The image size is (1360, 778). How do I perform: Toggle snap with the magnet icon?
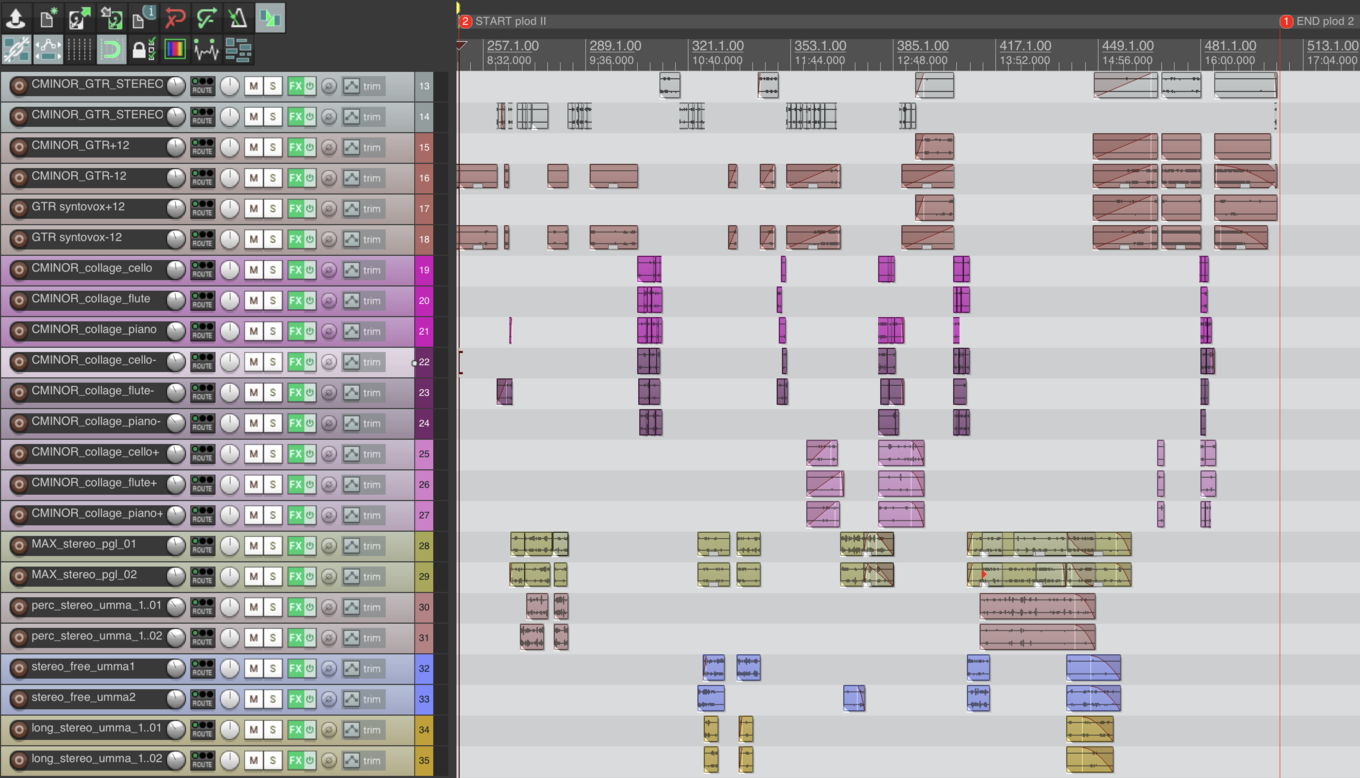(x=112, y=49)
